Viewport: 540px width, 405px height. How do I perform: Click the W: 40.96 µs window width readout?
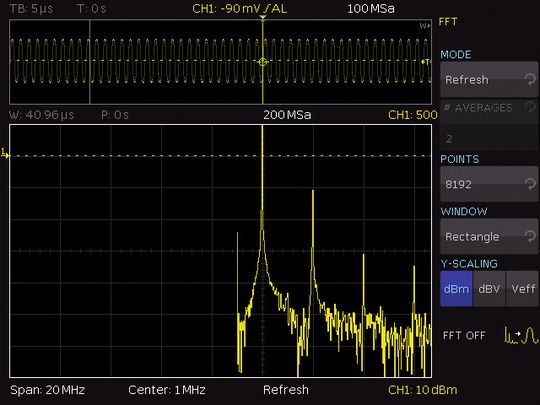[x=42, y=115]
